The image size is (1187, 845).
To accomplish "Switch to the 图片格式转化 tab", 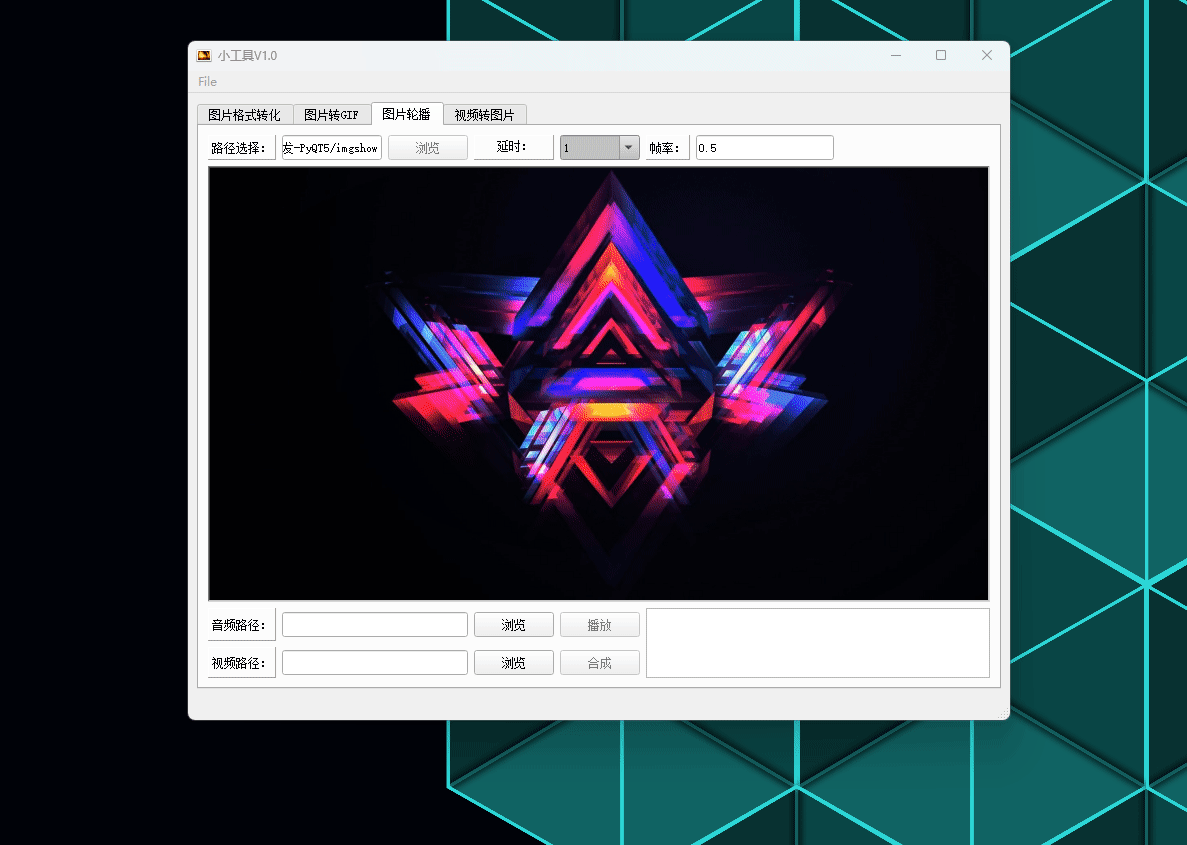I will [245, 114].
